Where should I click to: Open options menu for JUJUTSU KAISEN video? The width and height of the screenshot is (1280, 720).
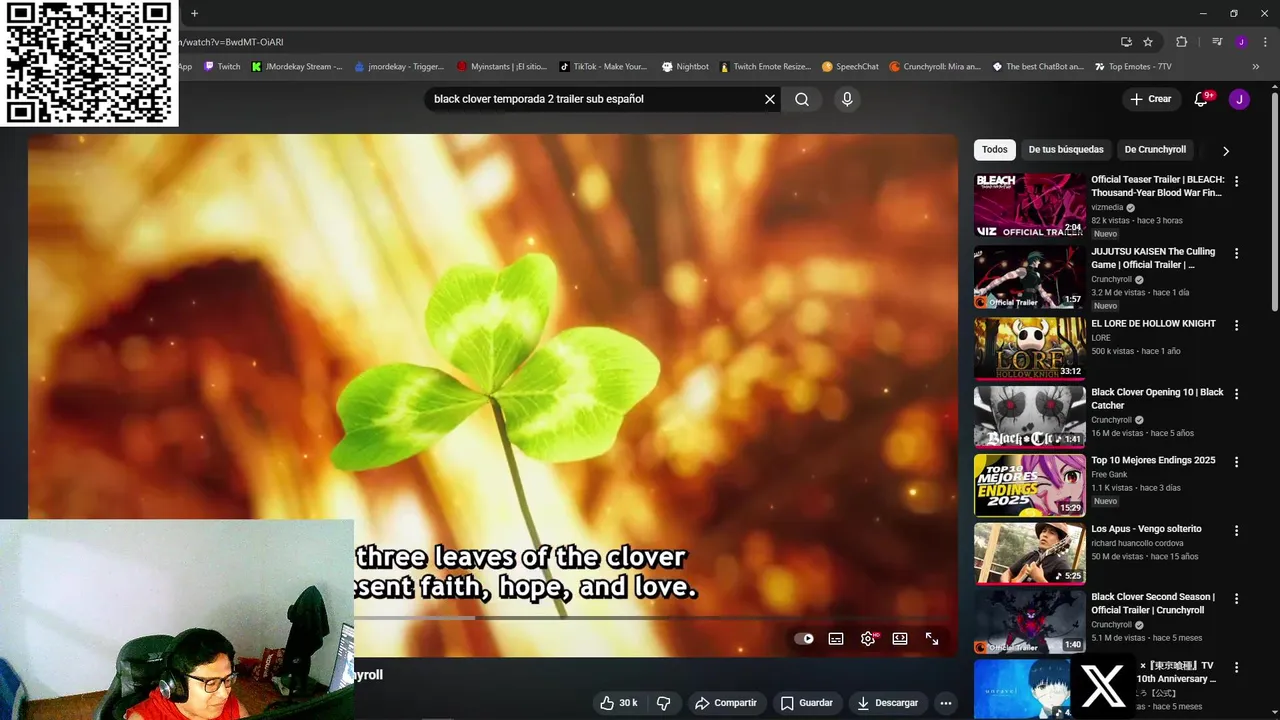point(1236,254)
